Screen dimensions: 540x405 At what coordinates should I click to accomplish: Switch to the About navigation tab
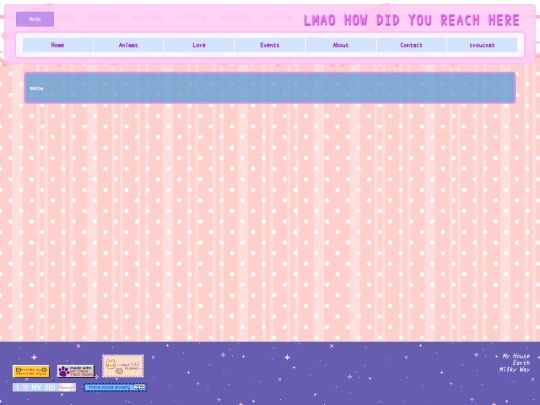[341, 45]
